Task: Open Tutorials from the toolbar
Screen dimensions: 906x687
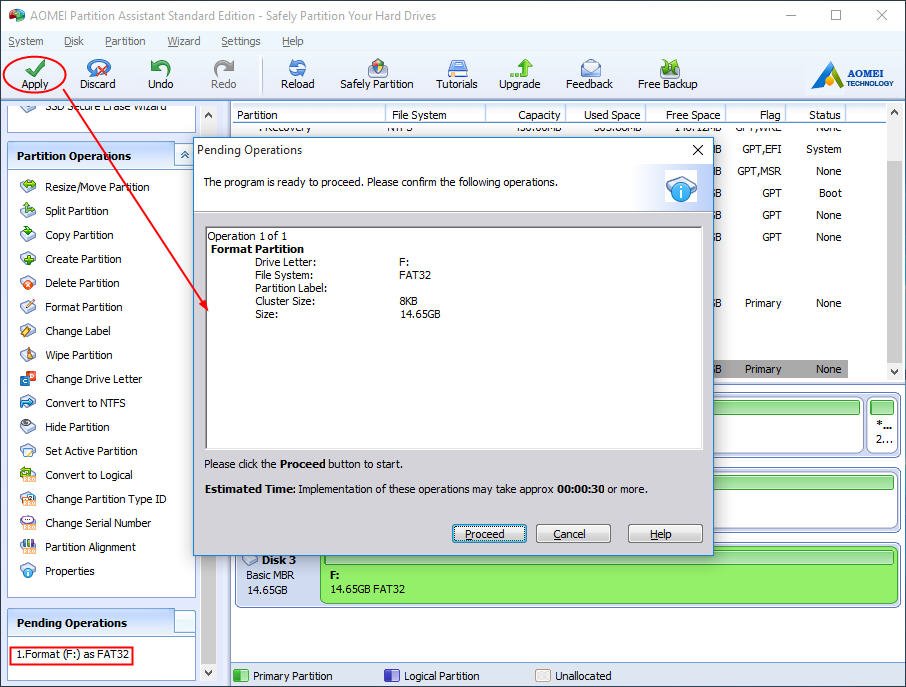Action: tap(456, 73)
